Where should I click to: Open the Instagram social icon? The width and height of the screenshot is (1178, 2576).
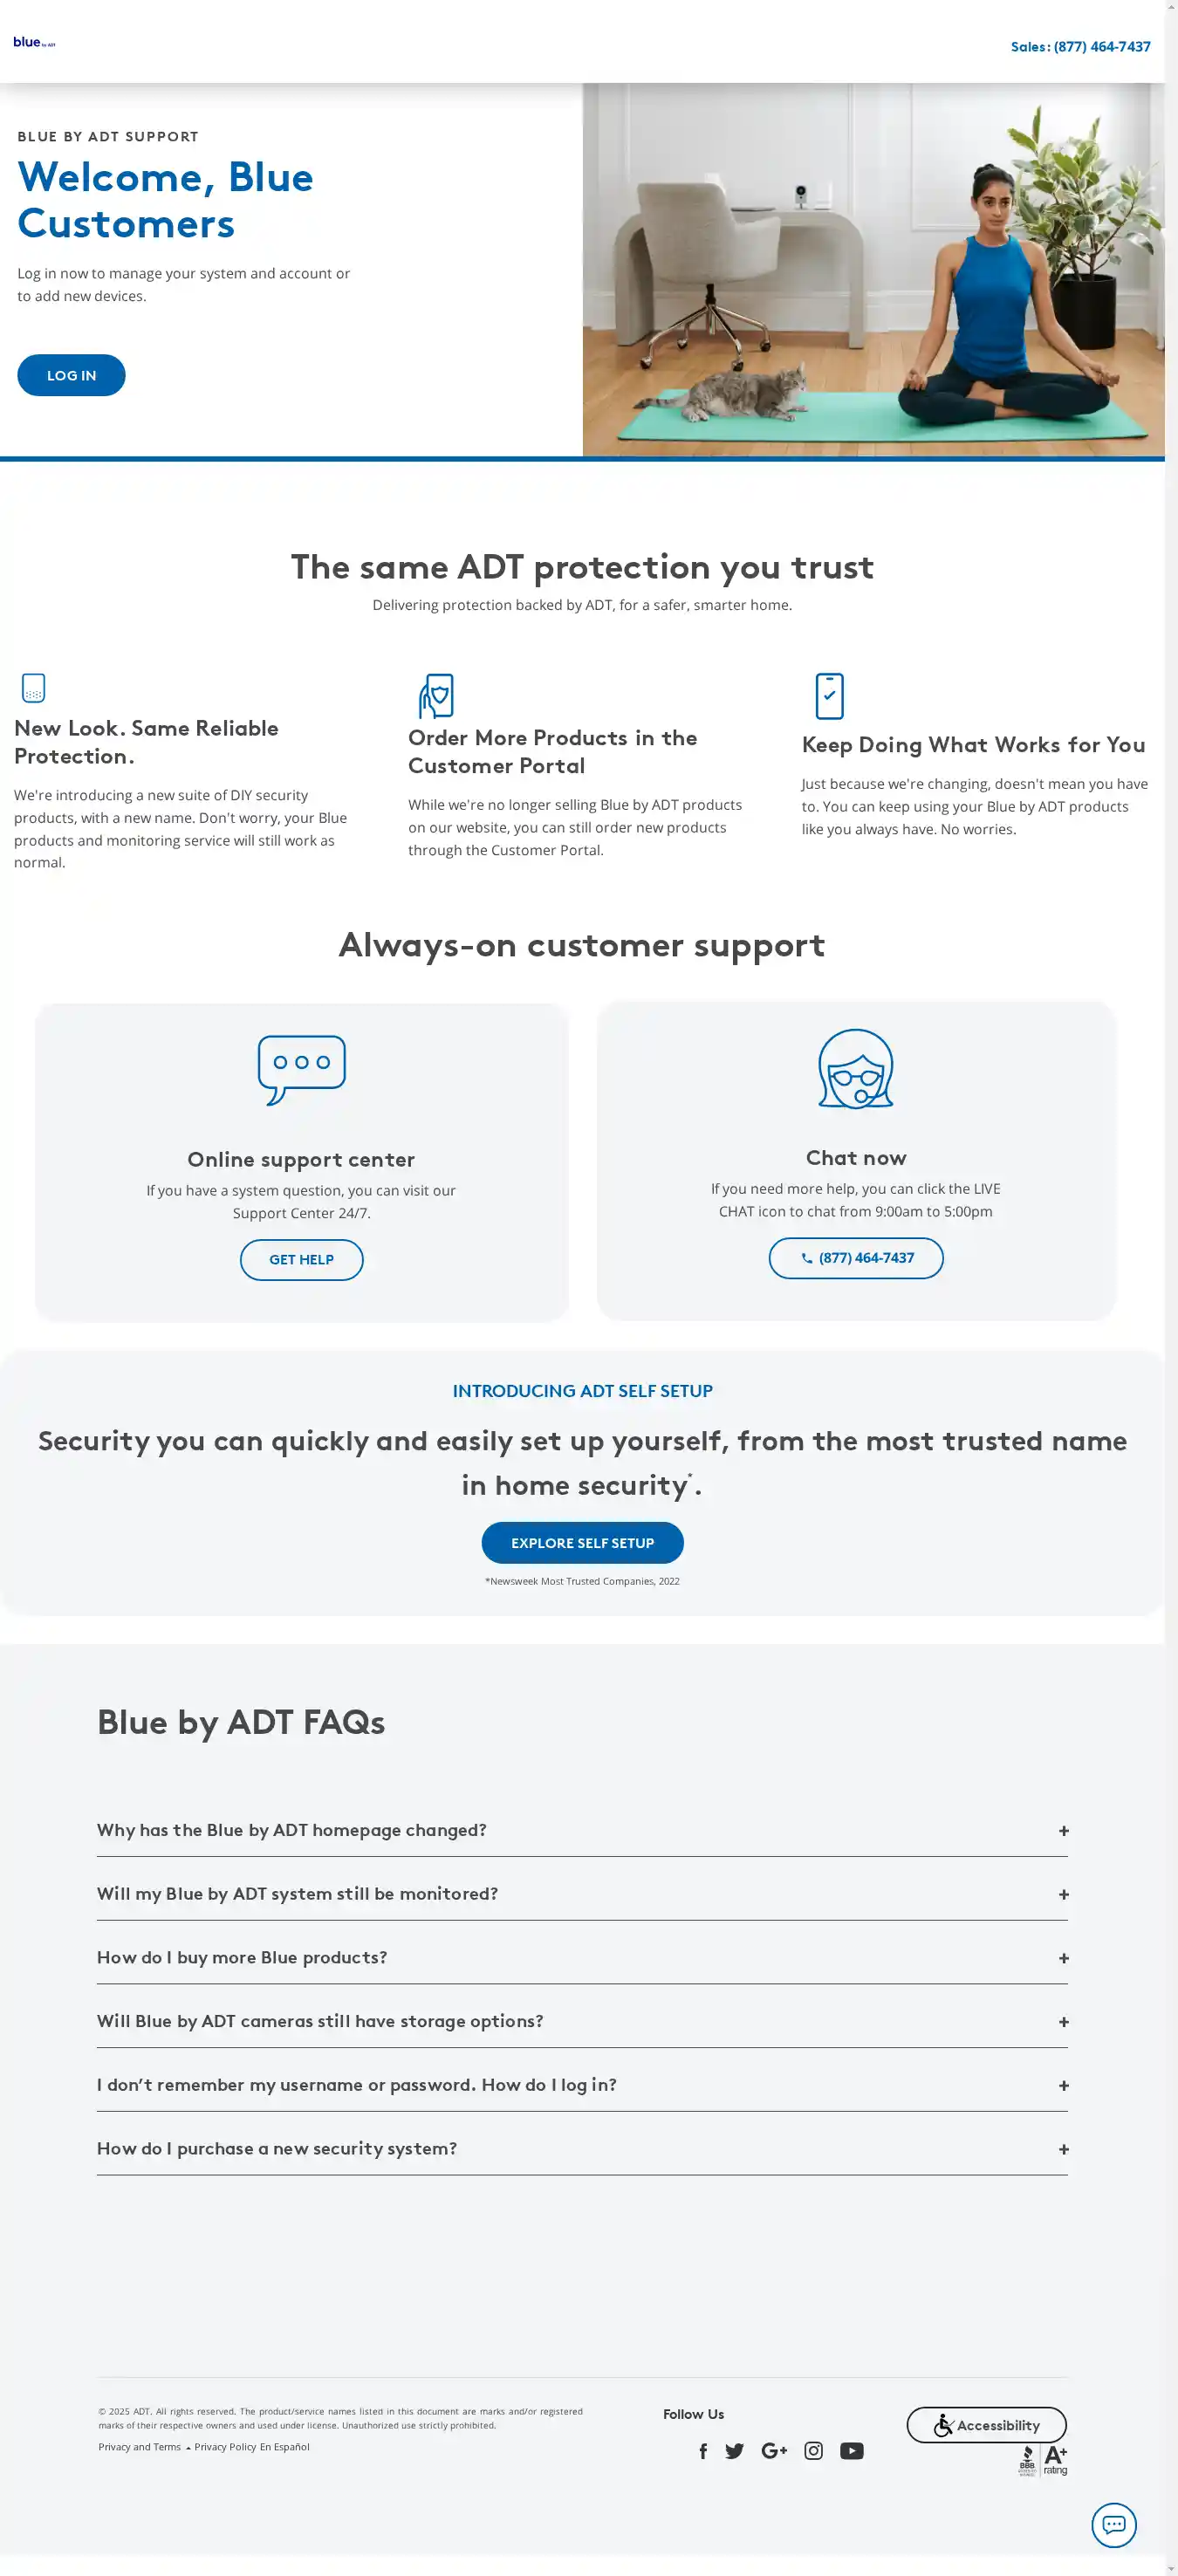(814, 2450)
